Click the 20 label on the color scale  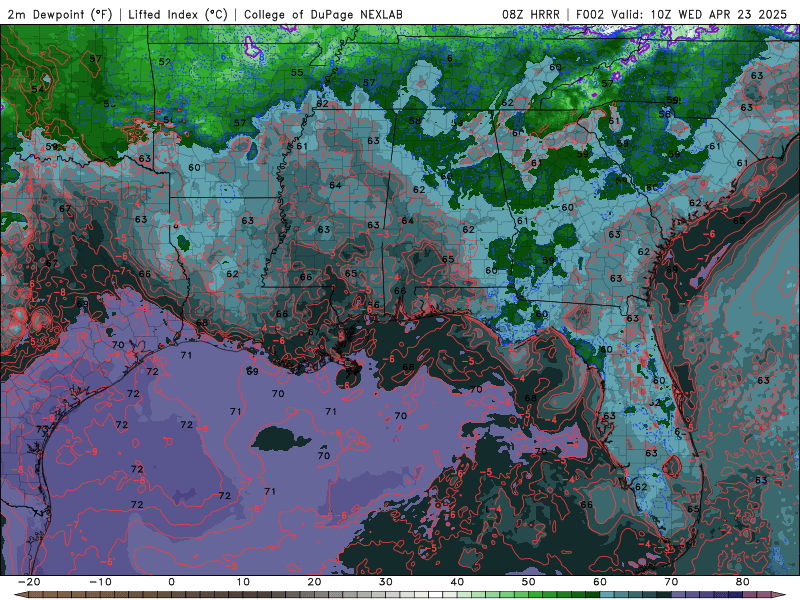coord(314,582)
